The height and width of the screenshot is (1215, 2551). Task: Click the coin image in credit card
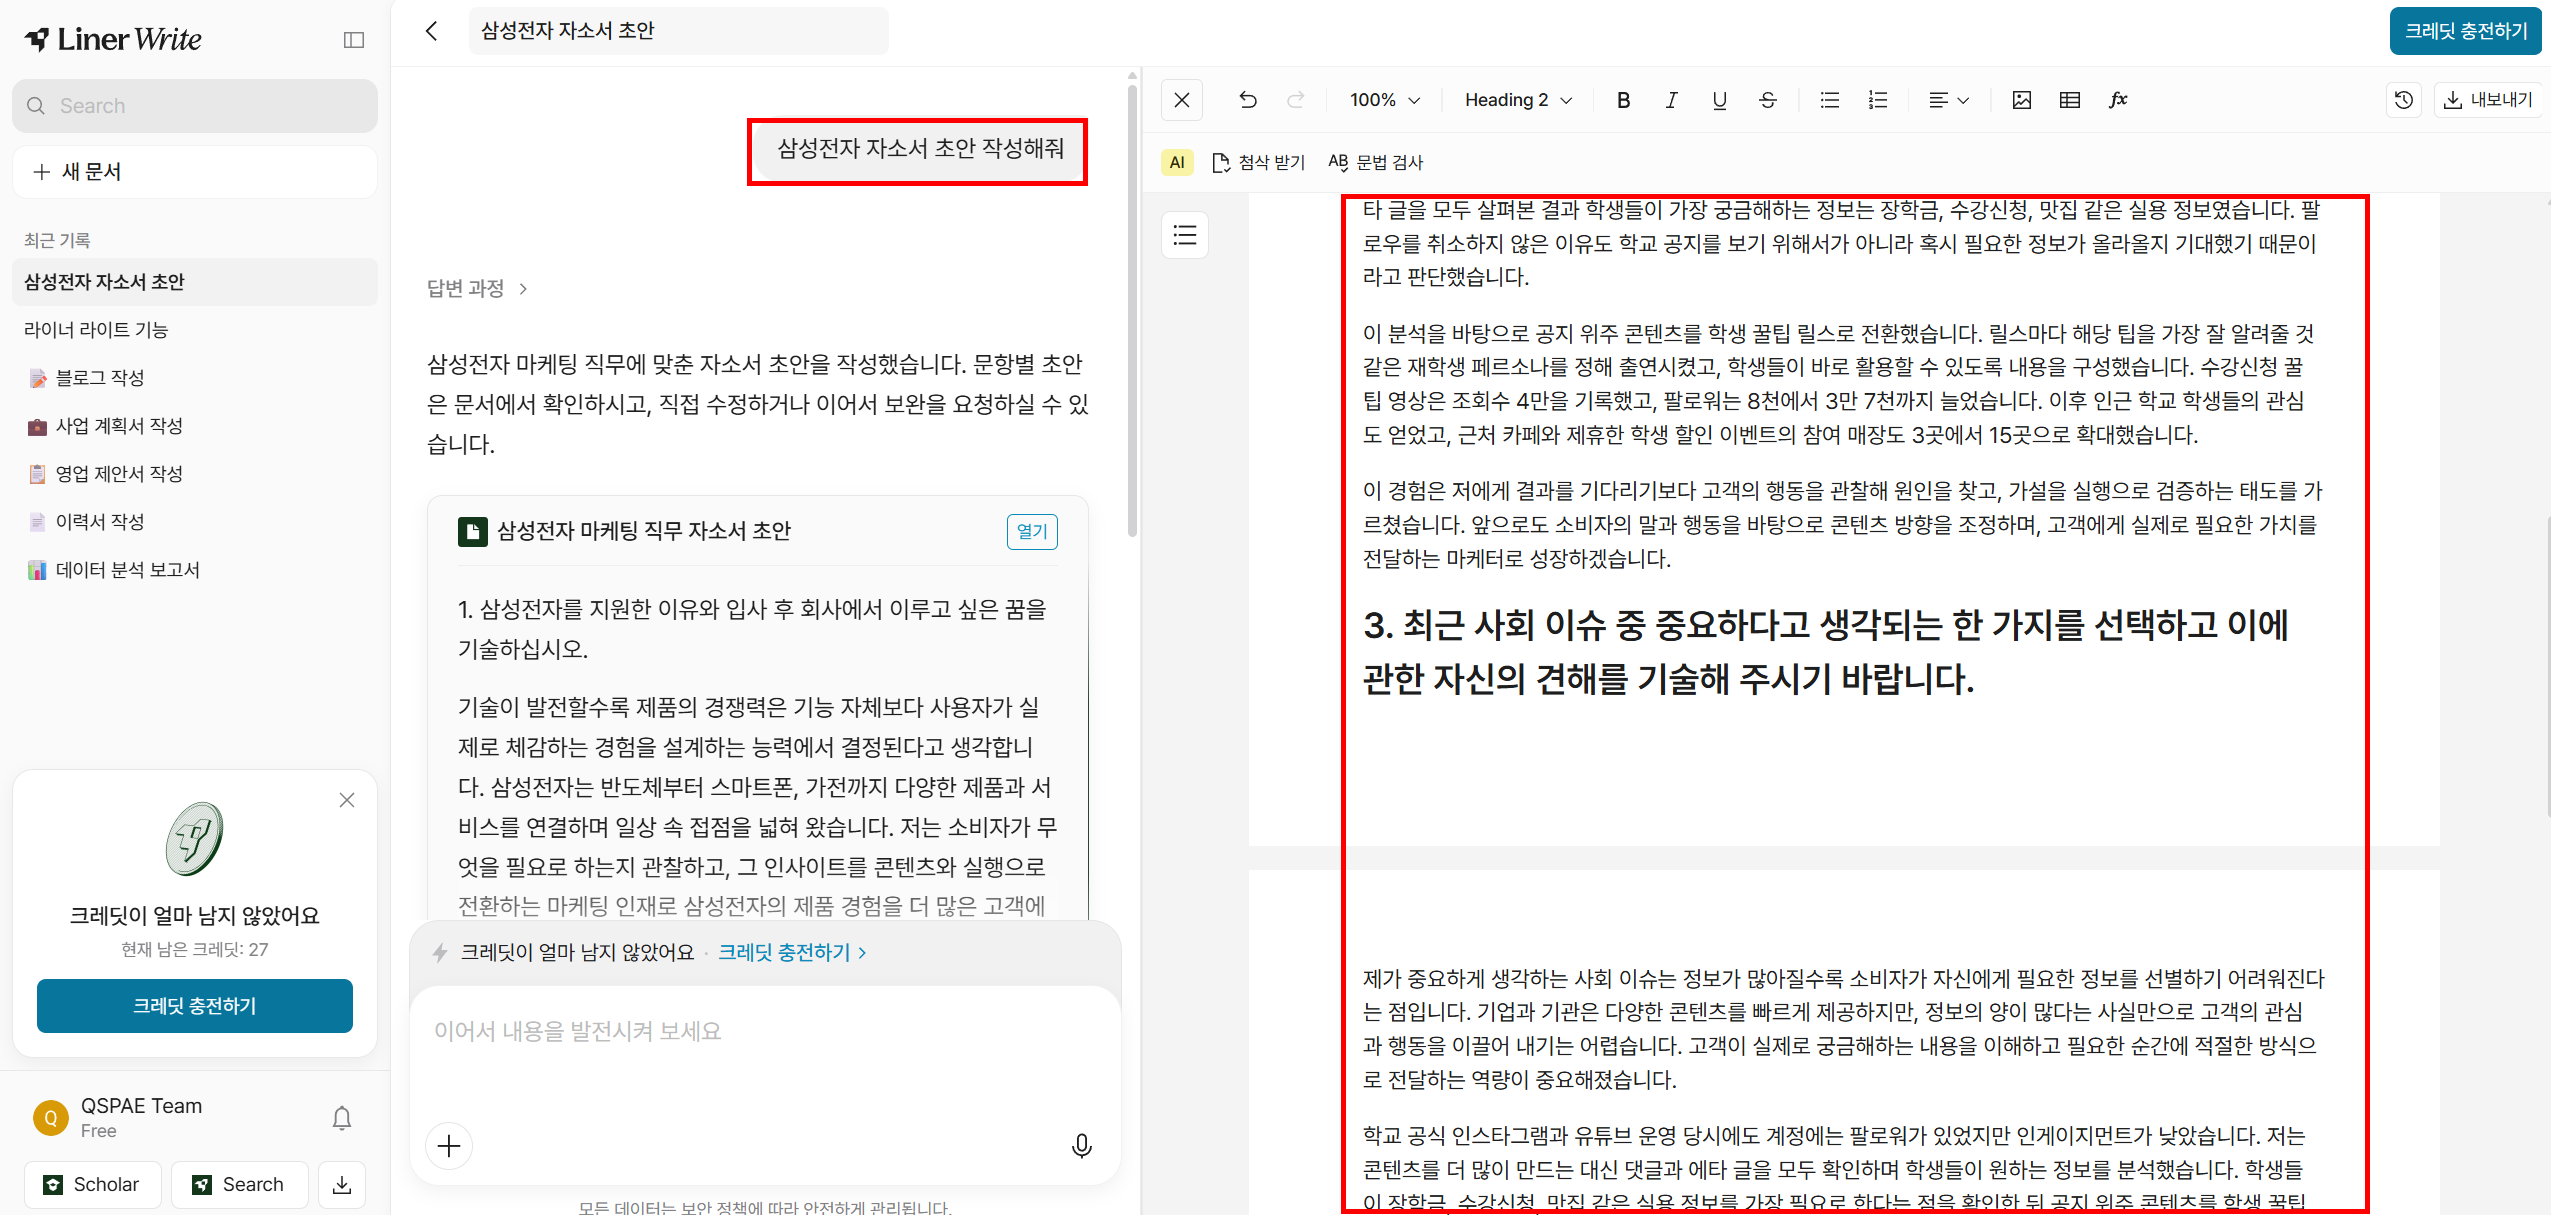pyautogui.click(x=195, y=840)
